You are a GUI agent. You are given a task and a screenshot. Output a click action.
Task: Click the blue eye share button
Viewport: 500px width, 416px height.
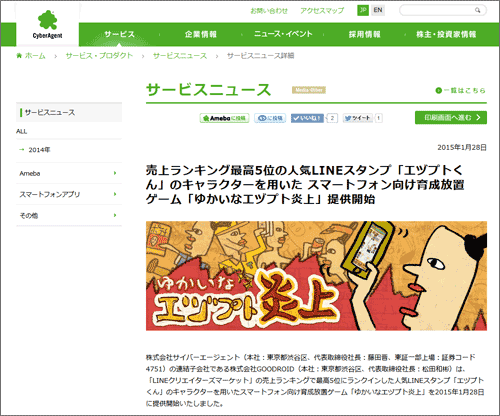click(270, 118)
